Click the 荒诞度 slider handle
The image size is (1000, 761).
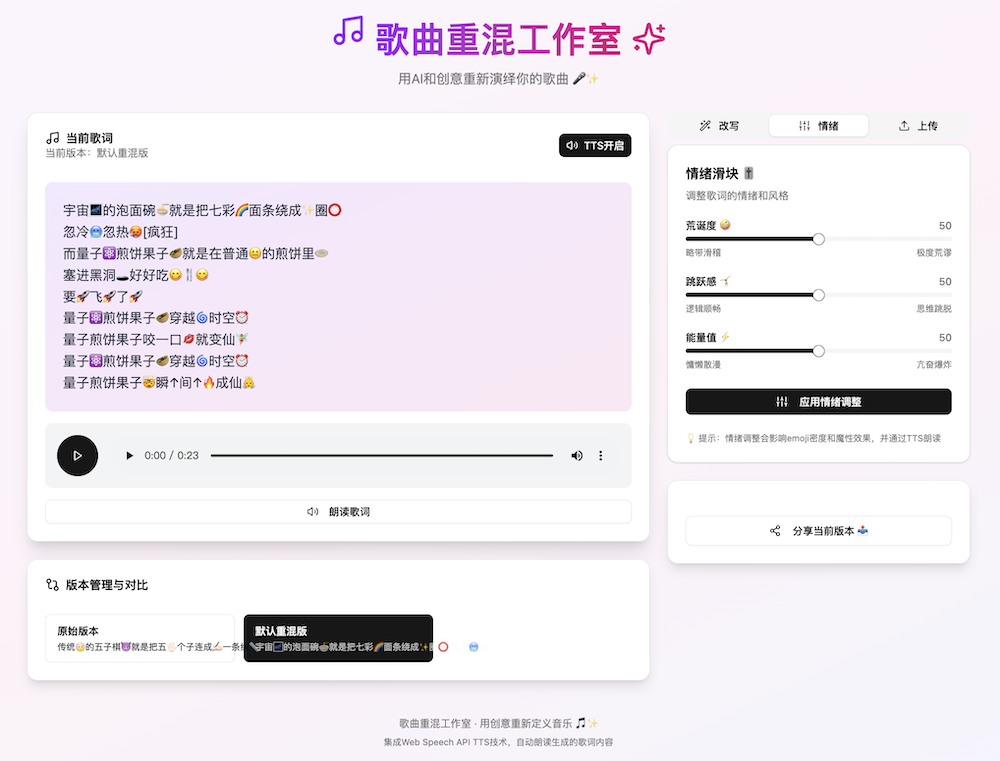coord(819,239)
